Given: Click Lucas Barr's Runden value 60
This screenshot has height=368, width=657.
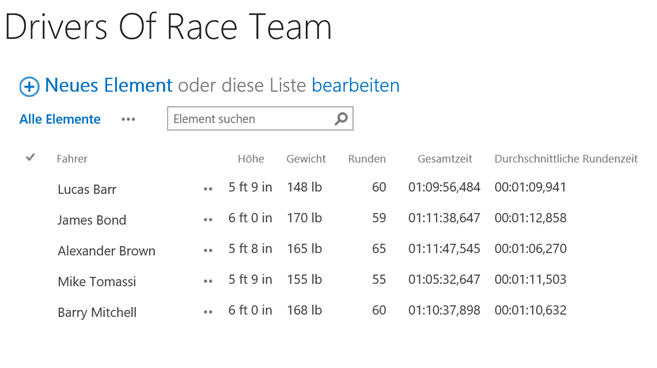Looking at the screenshot, I should pos(379,187).
